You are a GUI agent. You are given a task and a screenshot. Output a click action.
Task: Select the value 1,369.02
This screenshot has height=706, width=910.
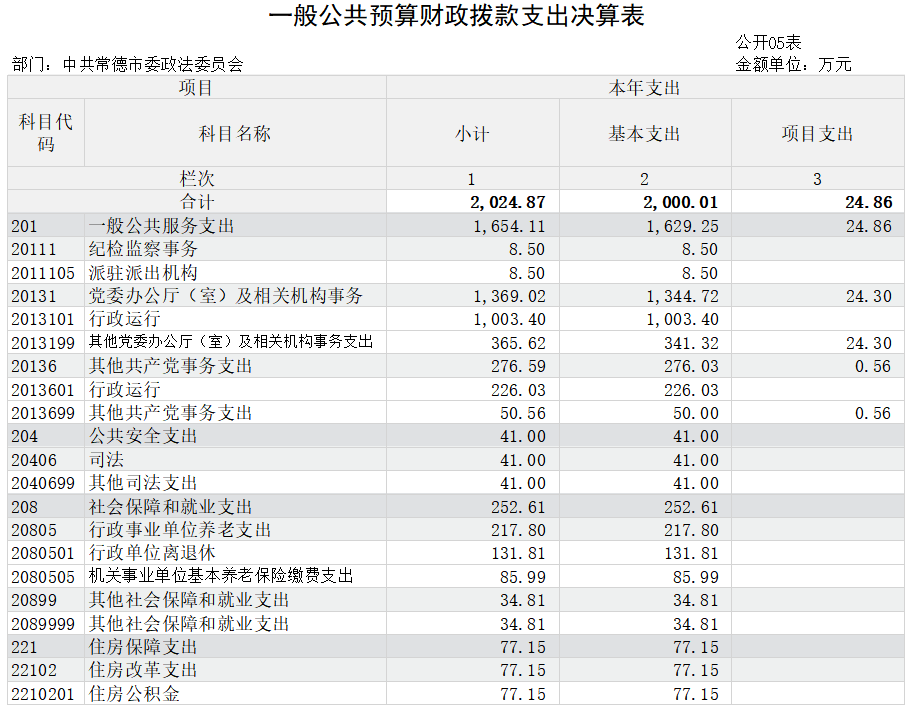pos(510,296)
